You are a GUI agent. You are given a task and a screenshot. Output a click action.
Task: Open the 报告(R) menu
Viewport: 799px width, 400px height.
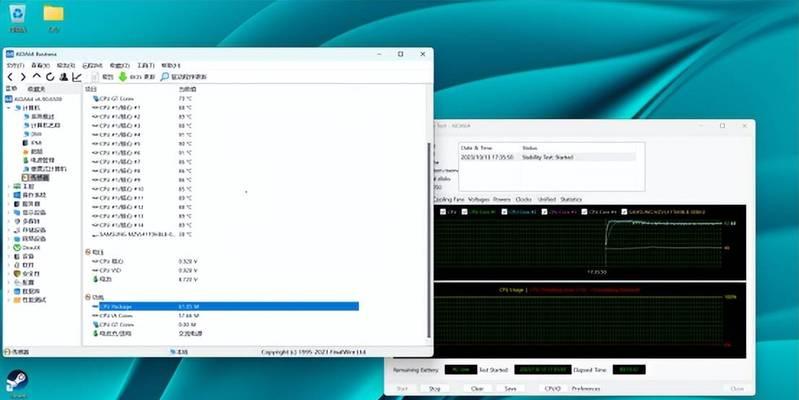(x=66, y=66)
